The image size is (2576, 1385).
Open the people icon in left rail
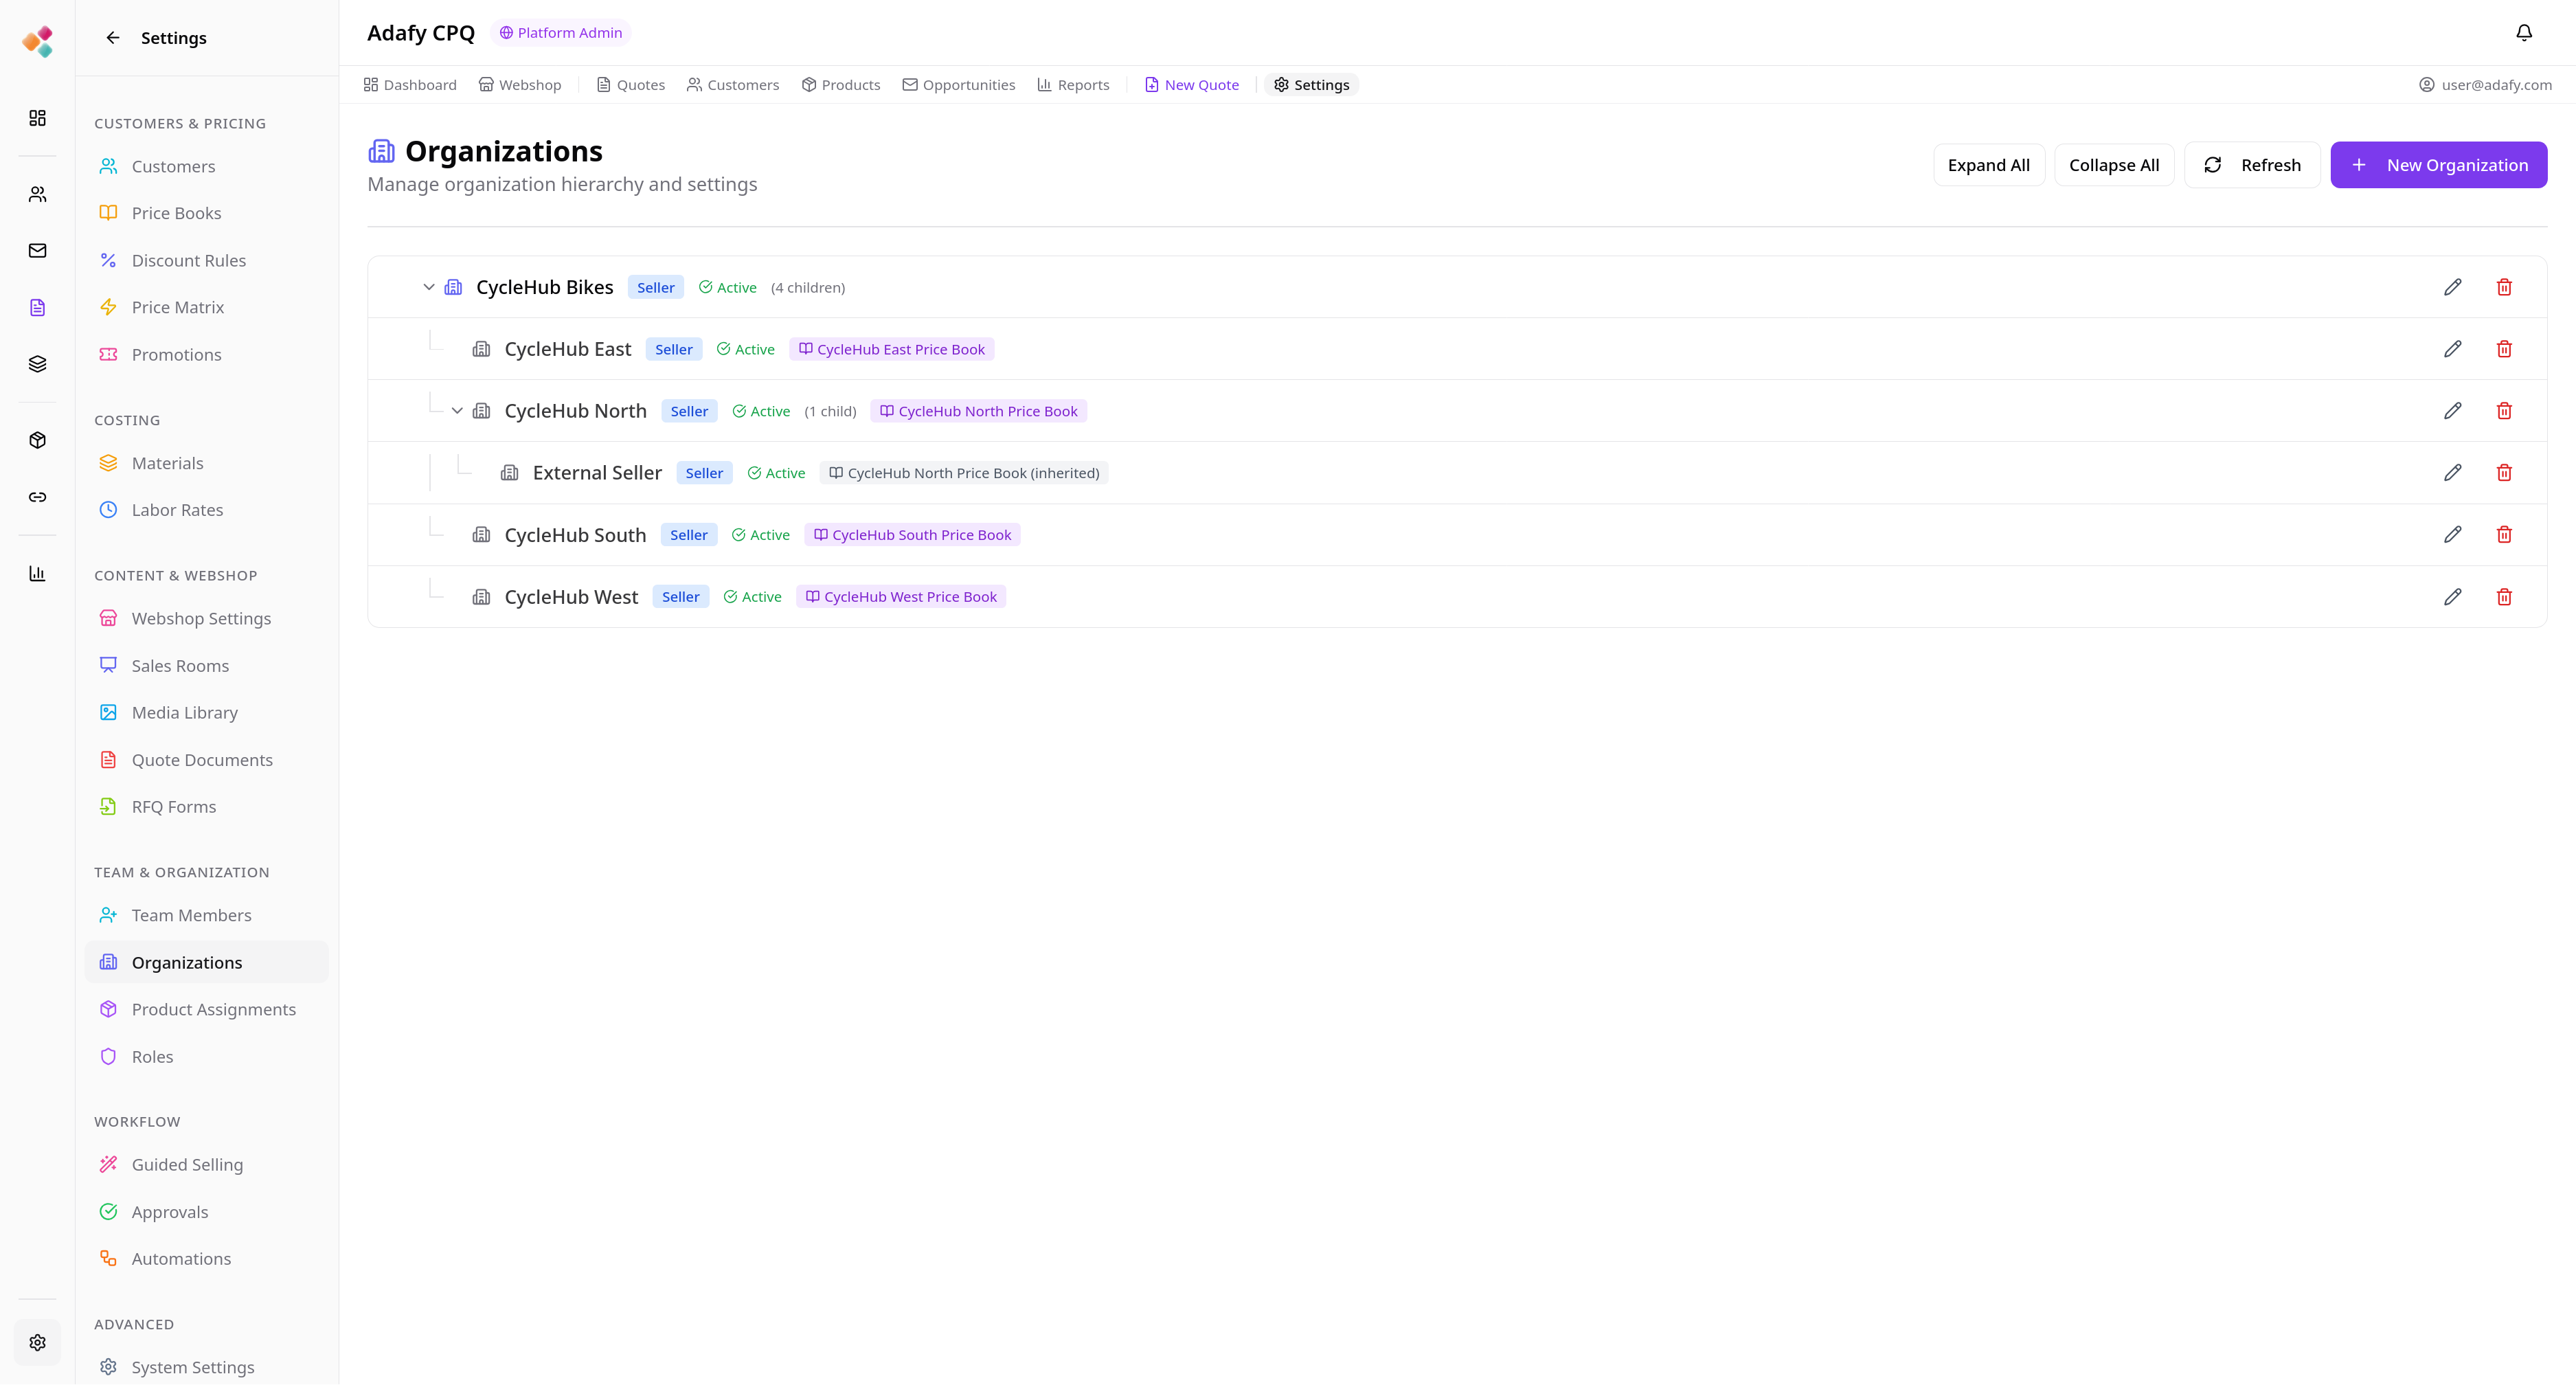38,194
